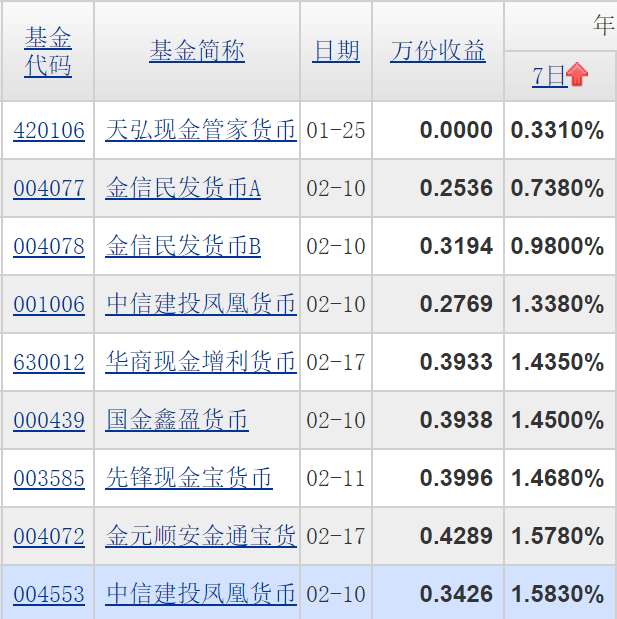This screenshot has width=617, height=619.
Task: Select 7-day yield 1.5830%
Action: click(557, 594)
